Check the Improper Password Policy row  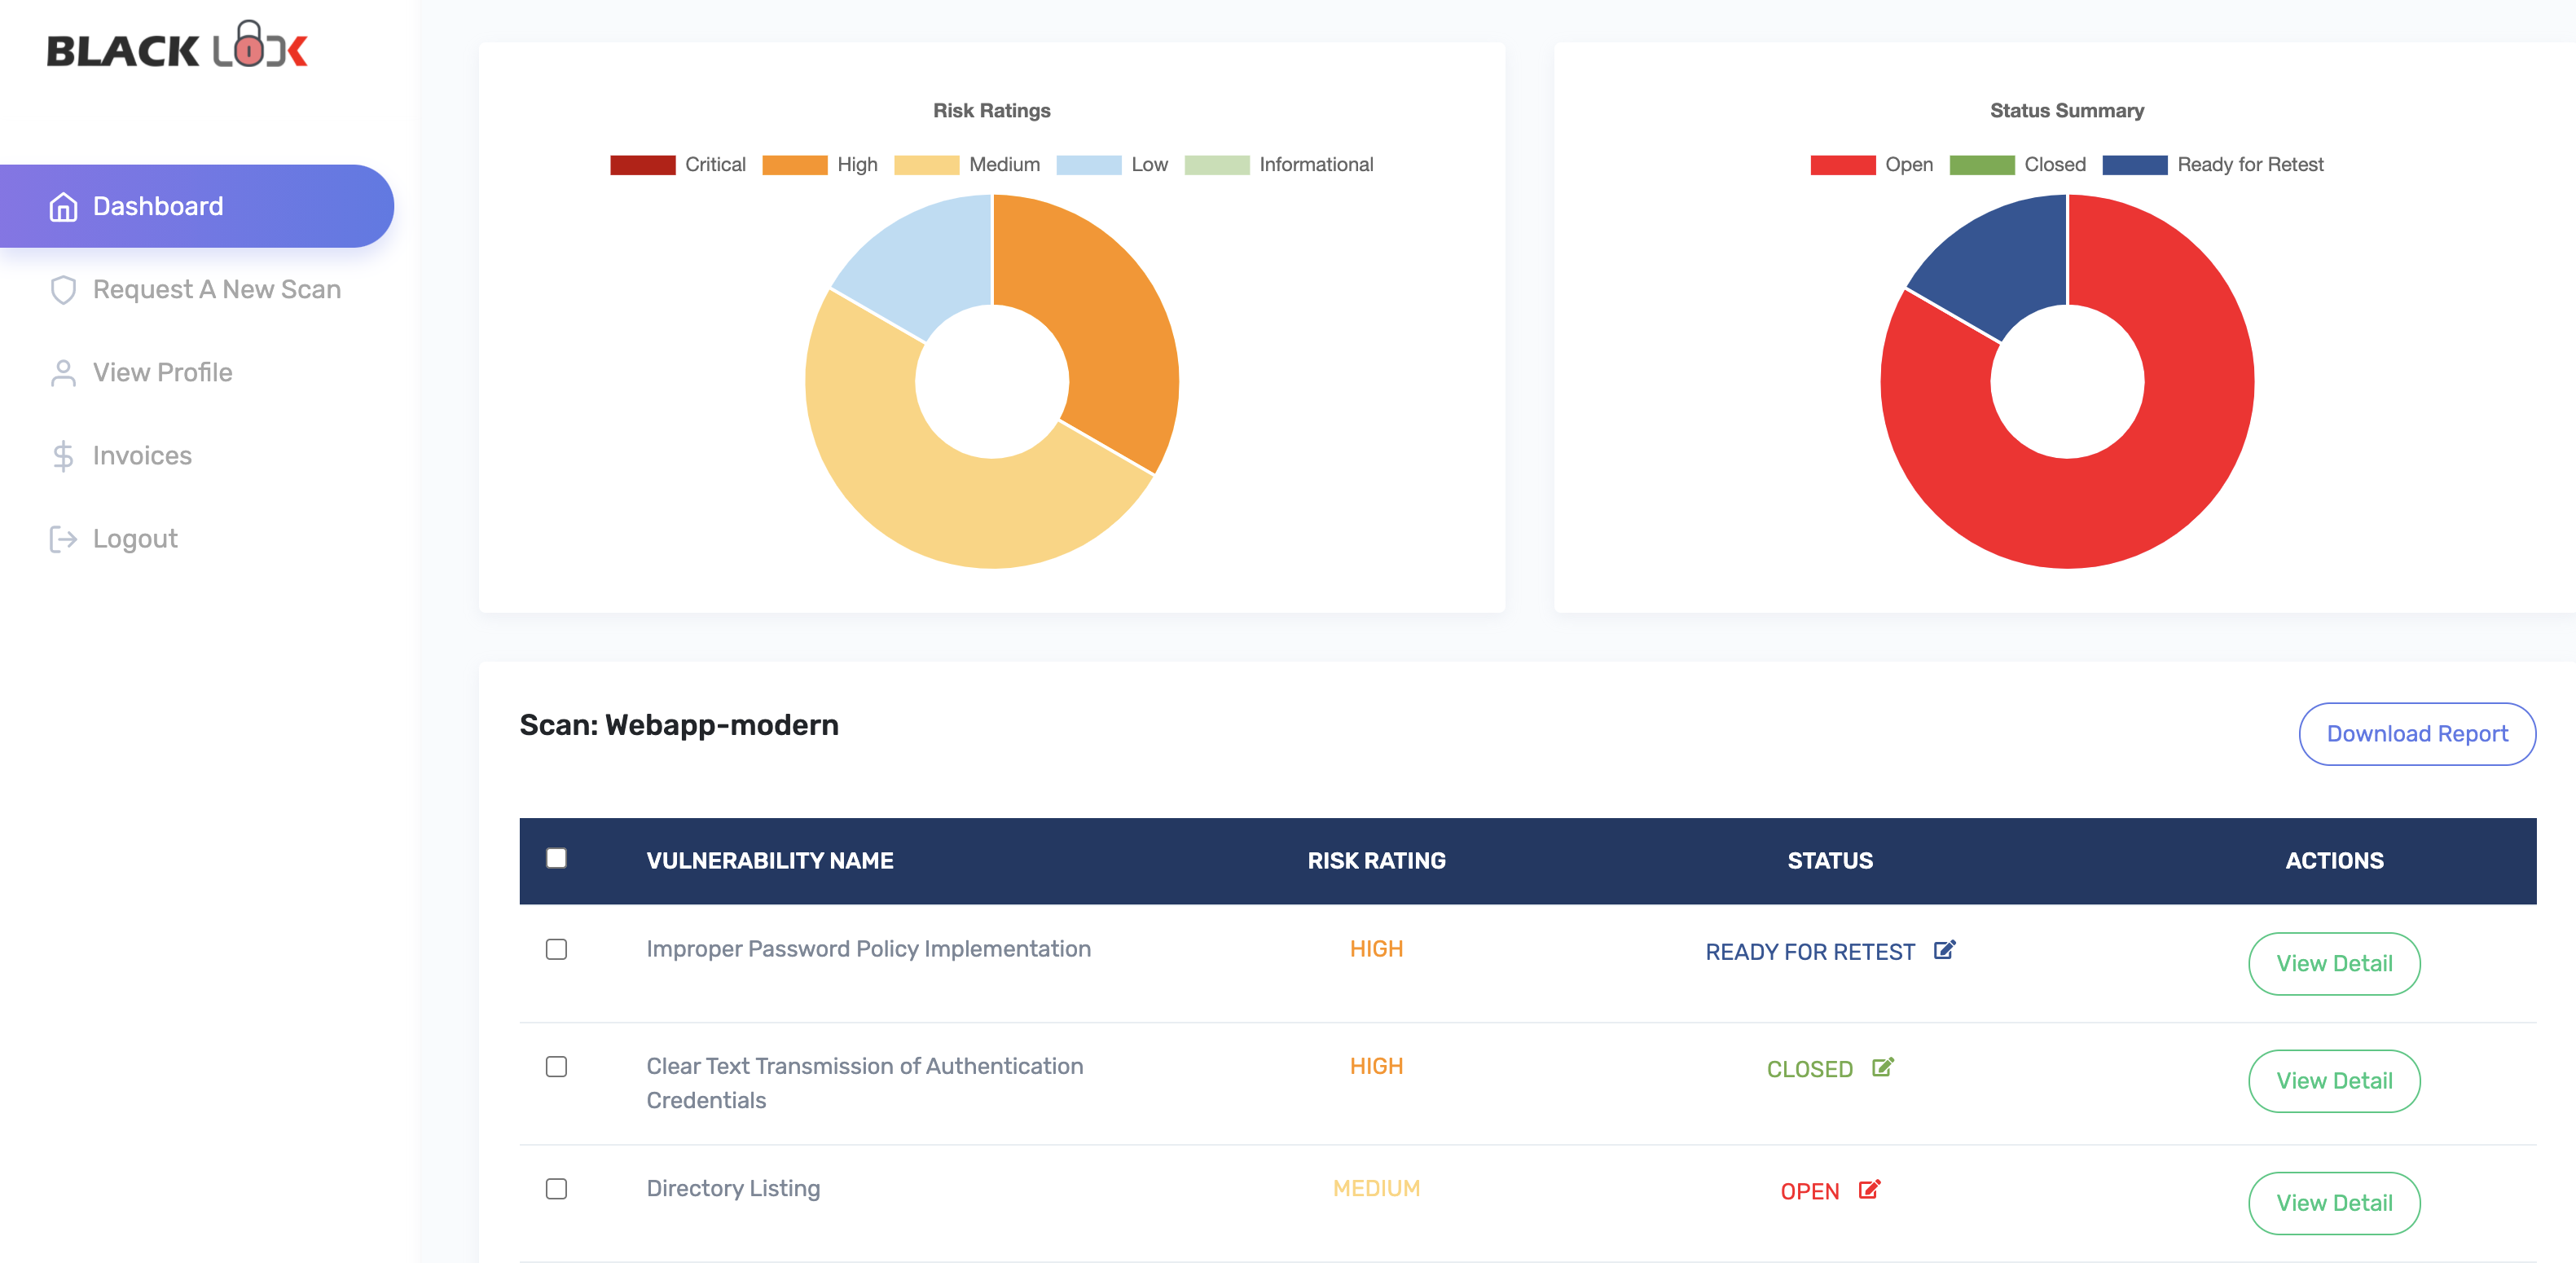pos(556,949)
